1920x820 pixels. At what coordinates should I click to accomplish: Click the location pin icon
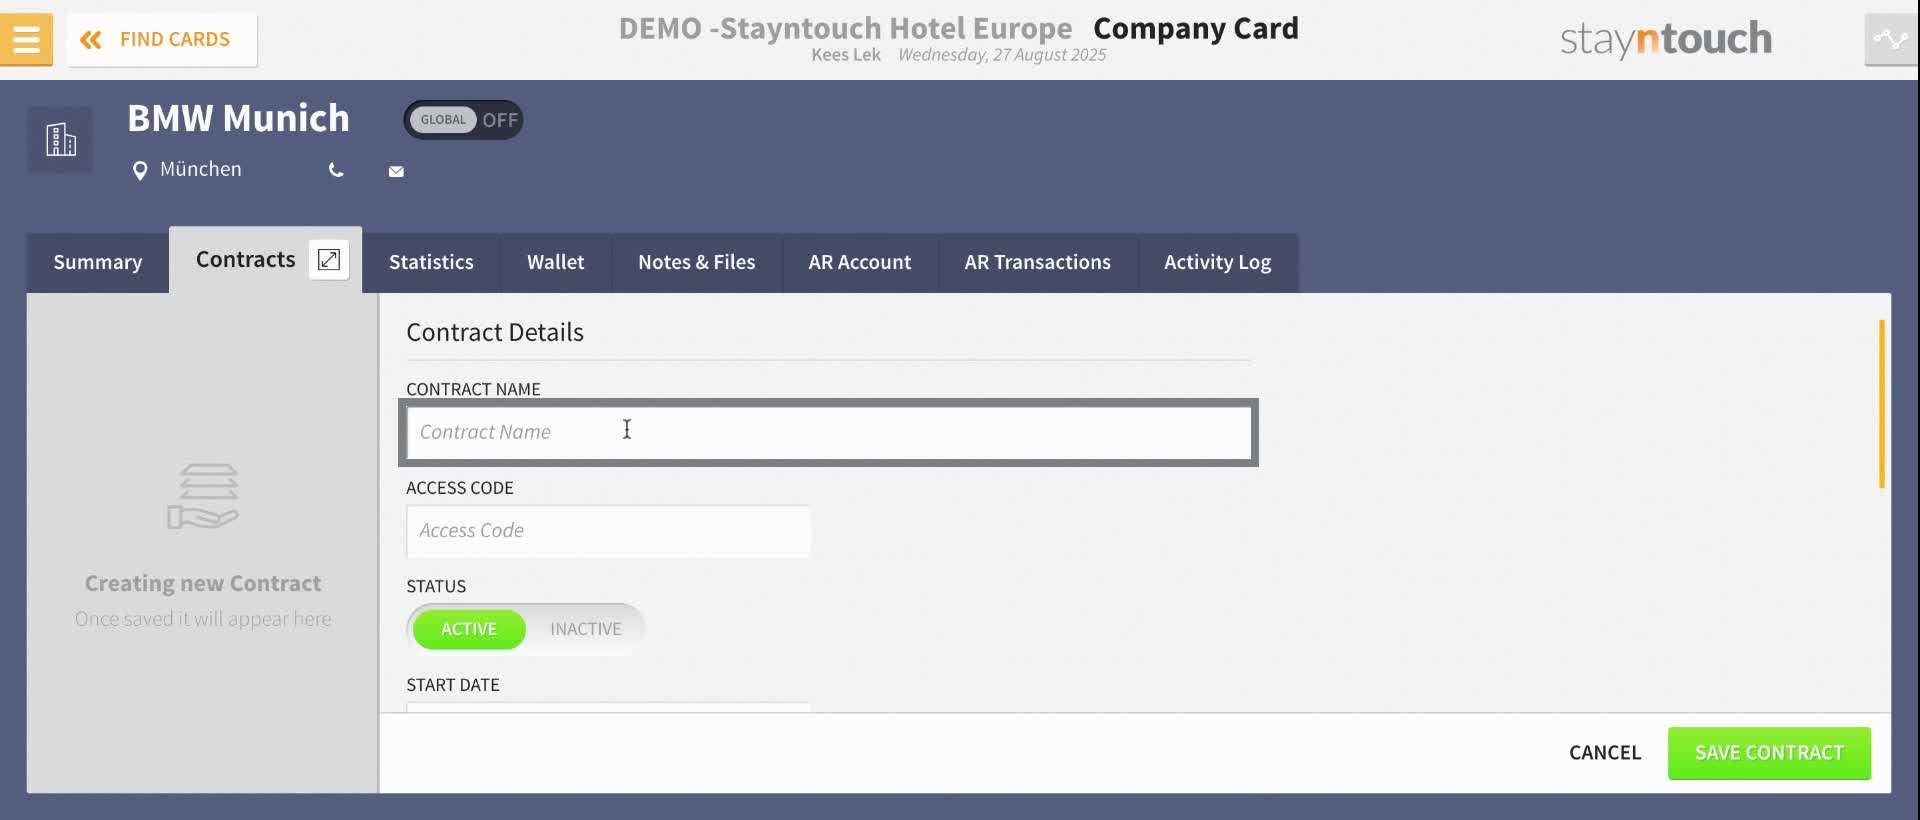pos(140,170)
